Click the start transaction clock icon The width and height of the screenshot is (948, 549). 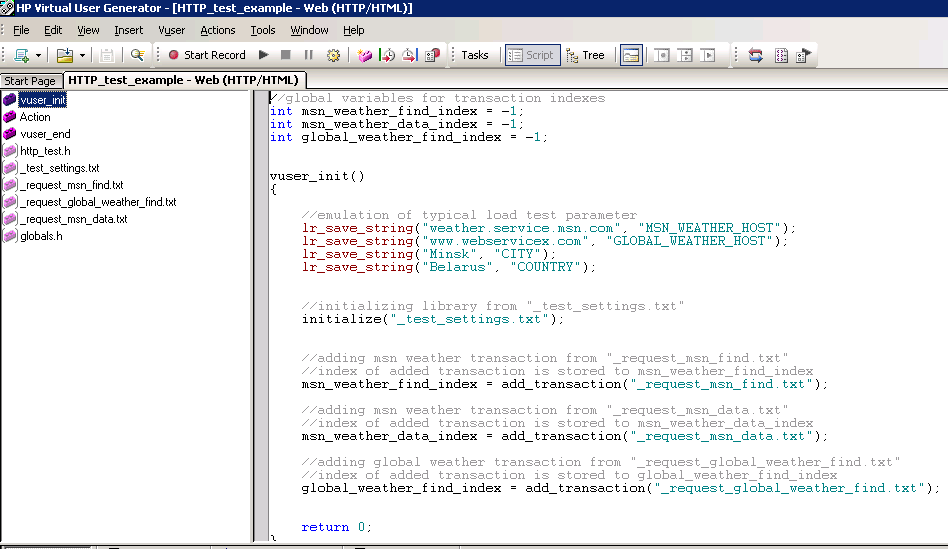(387, 55)
